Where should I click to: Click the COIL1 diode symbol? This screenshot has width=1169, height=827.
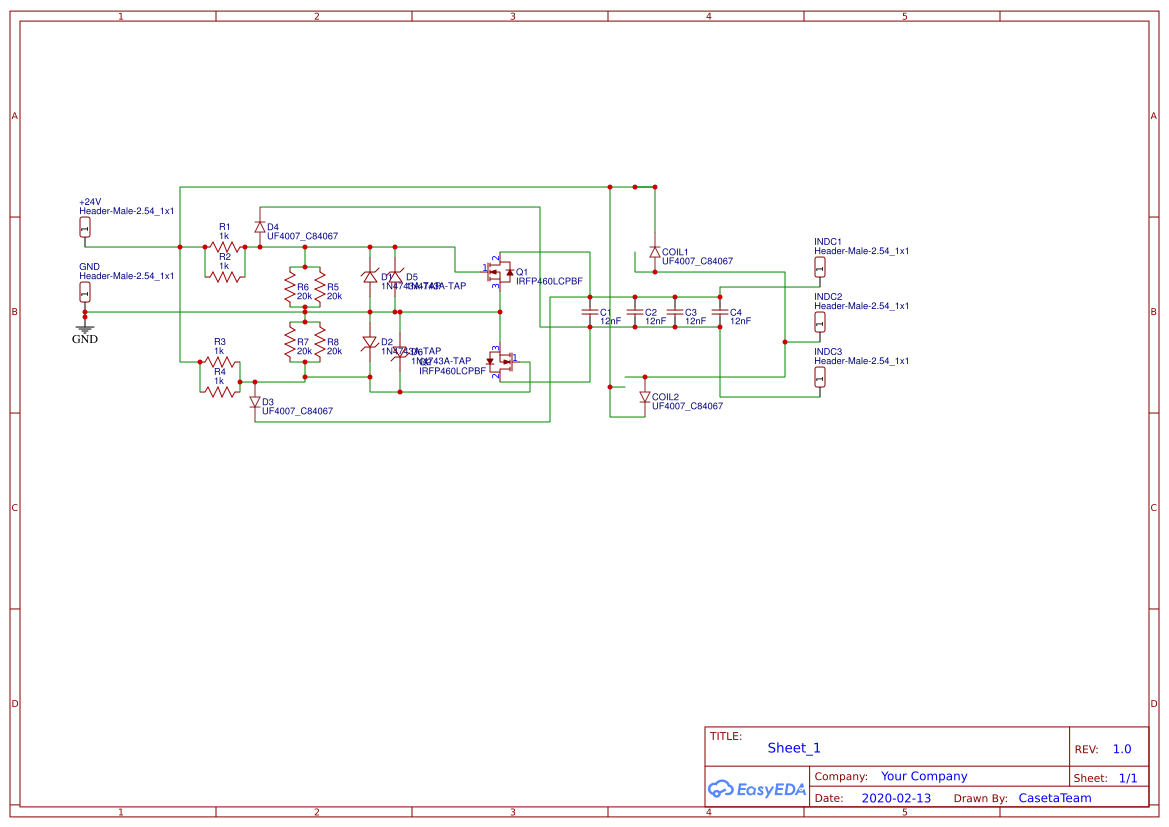(x=654, y=252)
